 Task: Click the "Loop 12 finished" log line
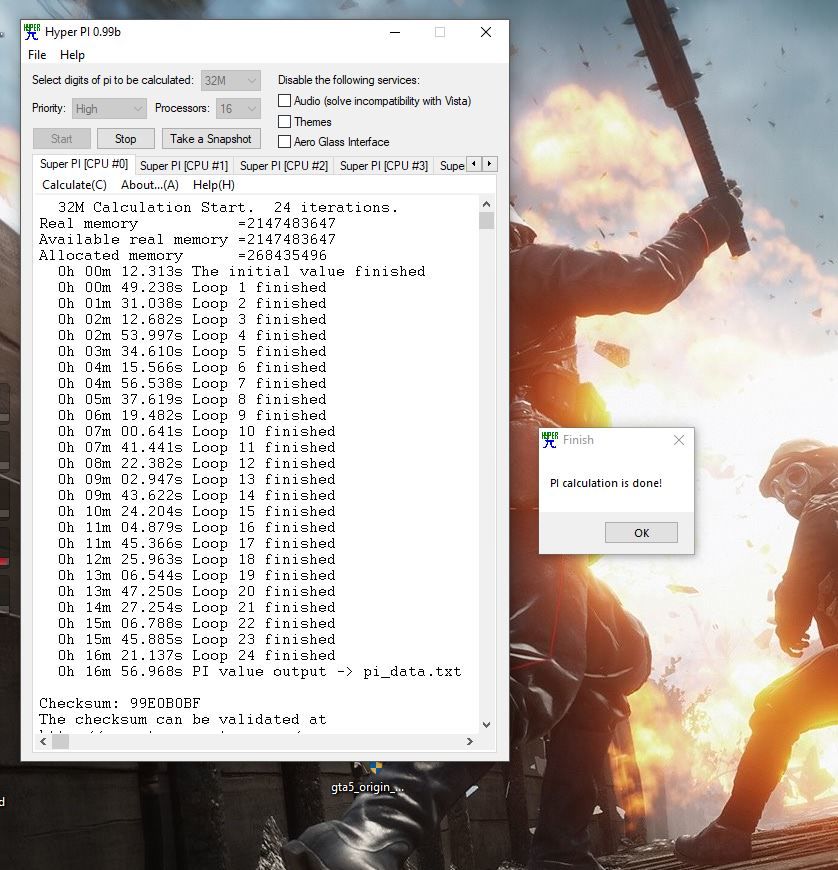pyautogui.click(x=196, y=463)
